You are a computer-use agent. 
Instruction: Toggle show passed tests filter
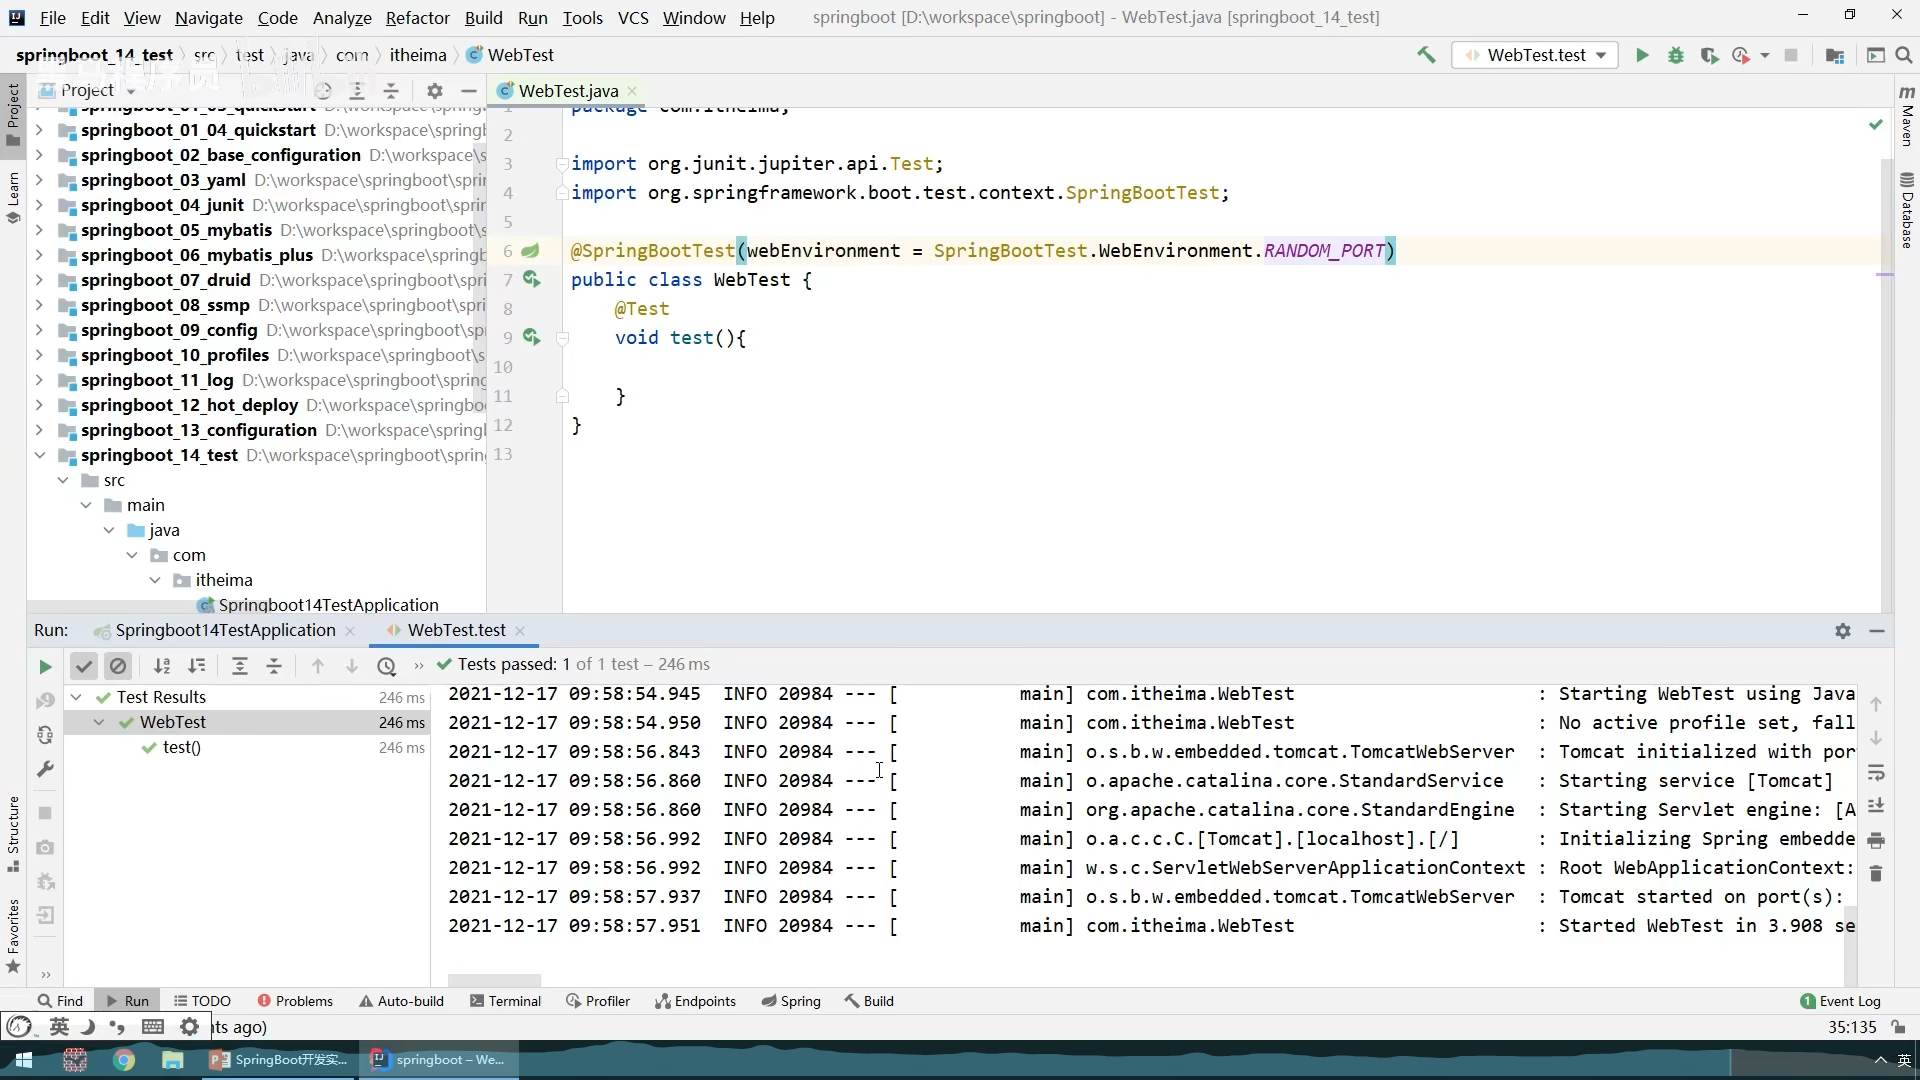(x=84, y=666)
